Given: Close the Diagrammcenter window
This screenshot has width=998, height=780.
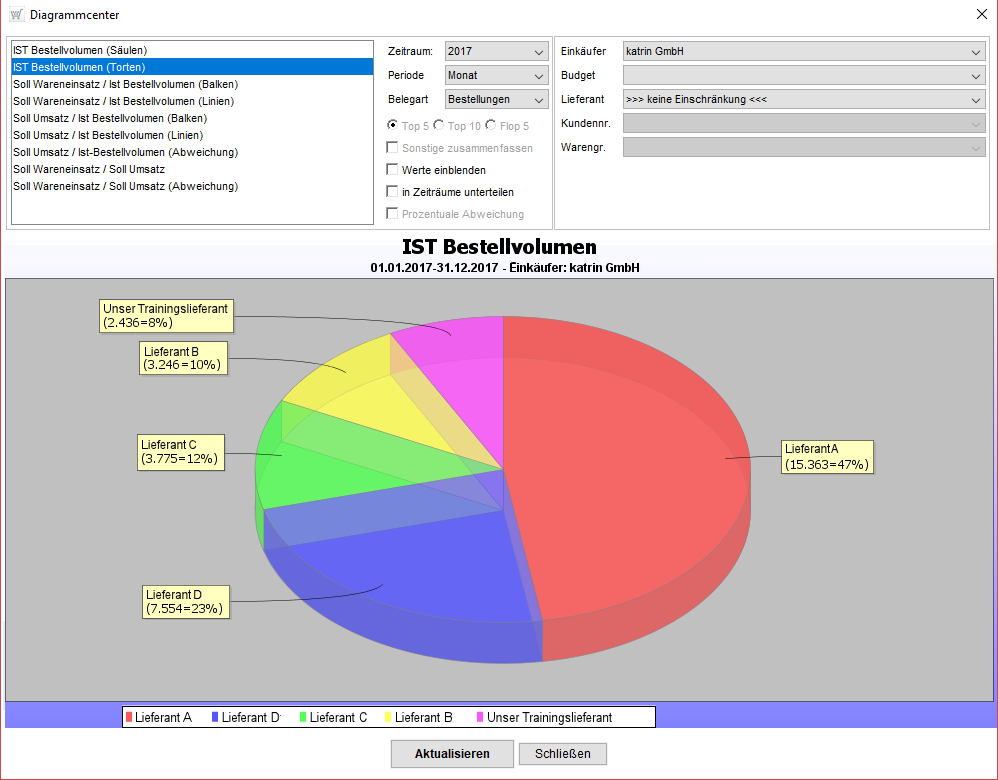Looking at the screenshot, I should tap(980, 14).
